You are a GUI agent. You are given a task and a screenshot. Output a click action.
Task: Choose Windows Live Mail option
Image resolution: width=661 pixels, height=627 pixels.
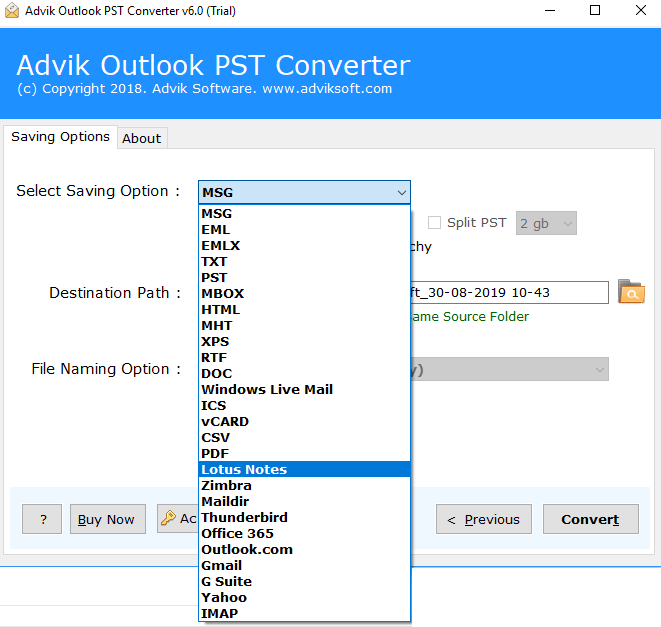point(304,390)
